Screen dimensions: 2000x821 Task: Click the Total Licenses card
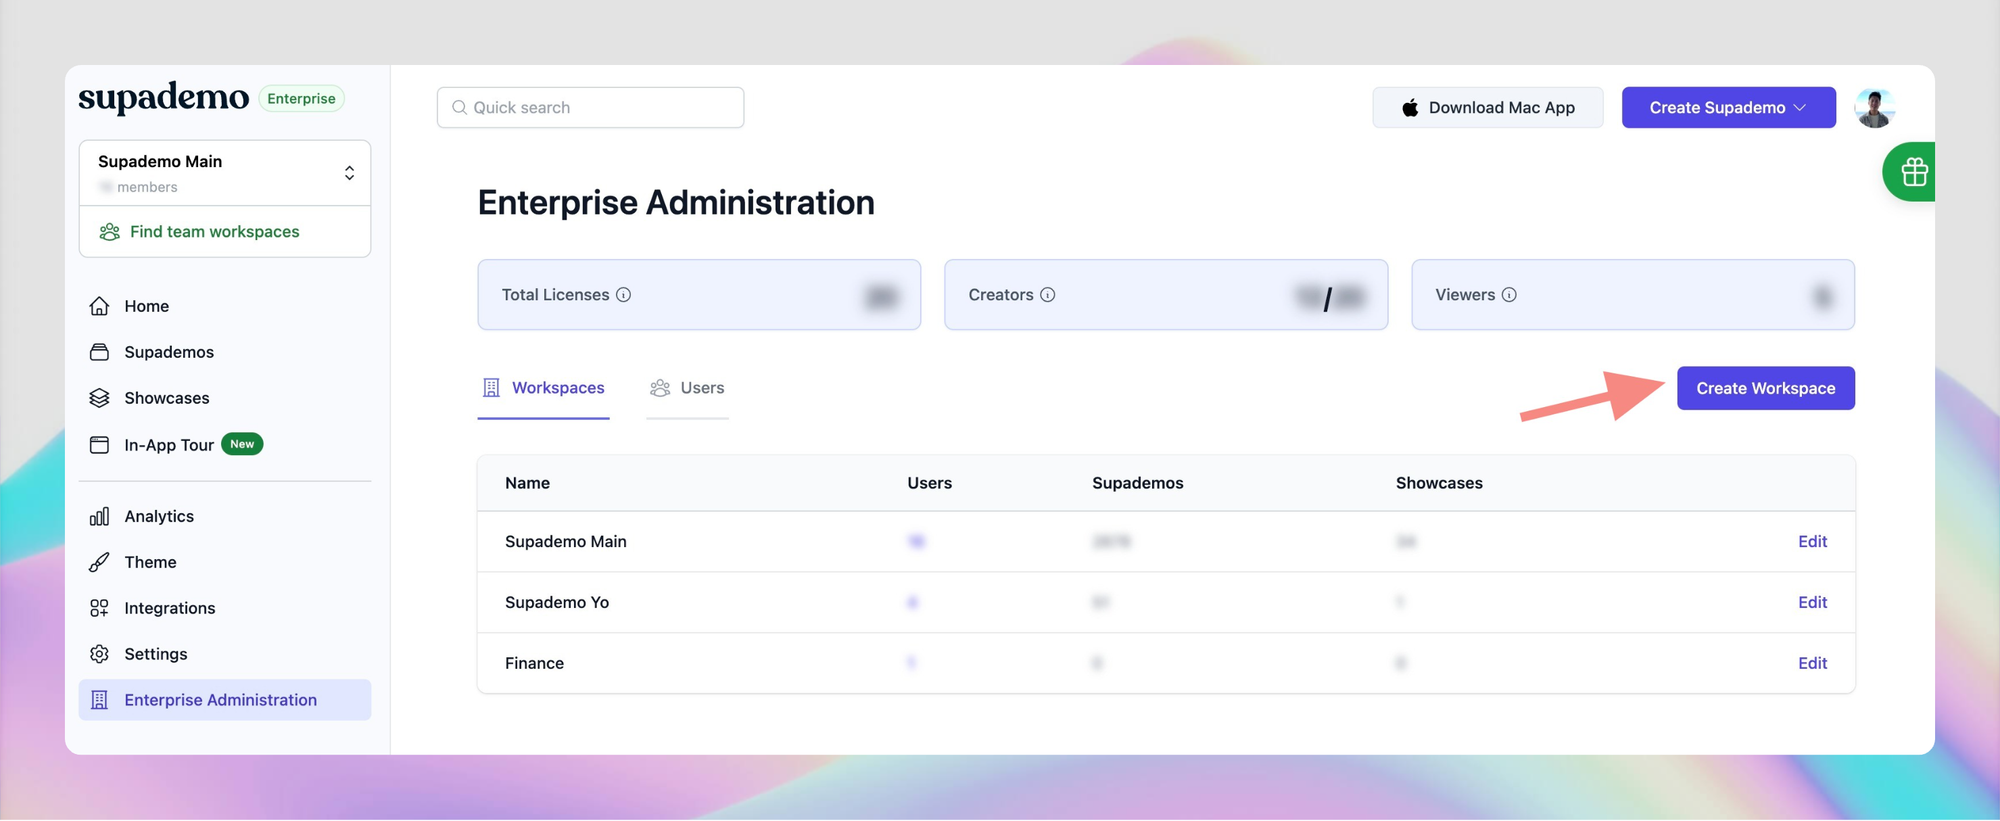(x=699, y=295)
